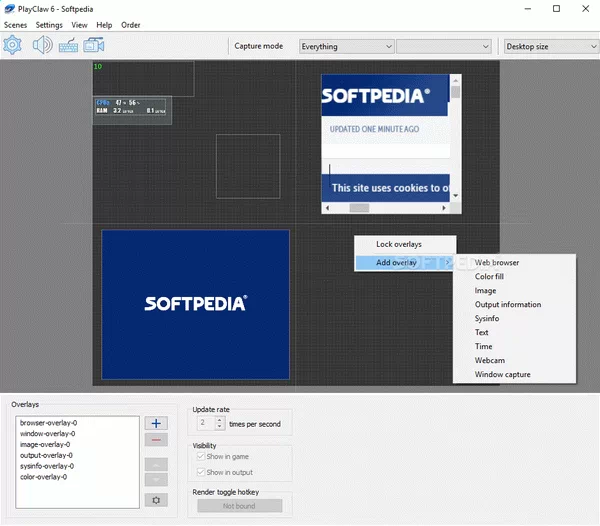
Task: Move overlay up with arrow button
Action: coord(156,464)
